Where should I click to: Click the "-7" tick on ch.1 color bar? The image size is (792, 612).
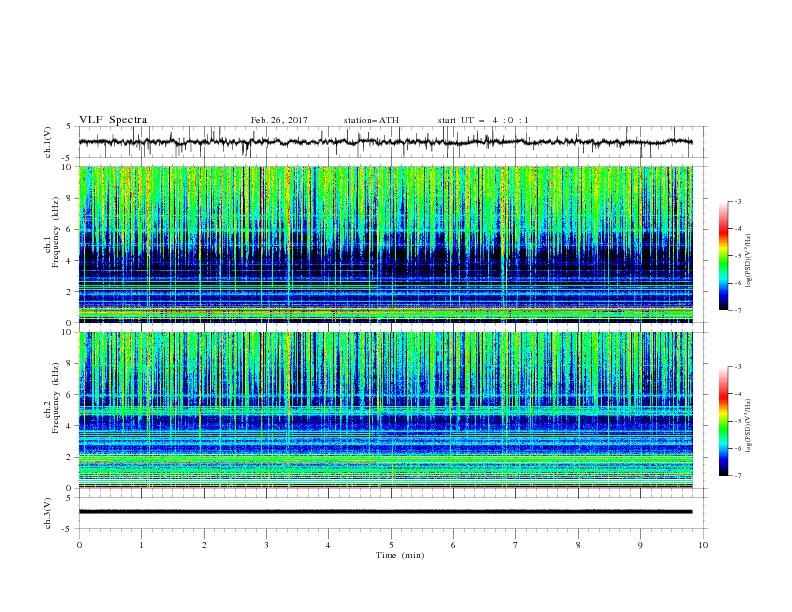[x=737, y=310]
